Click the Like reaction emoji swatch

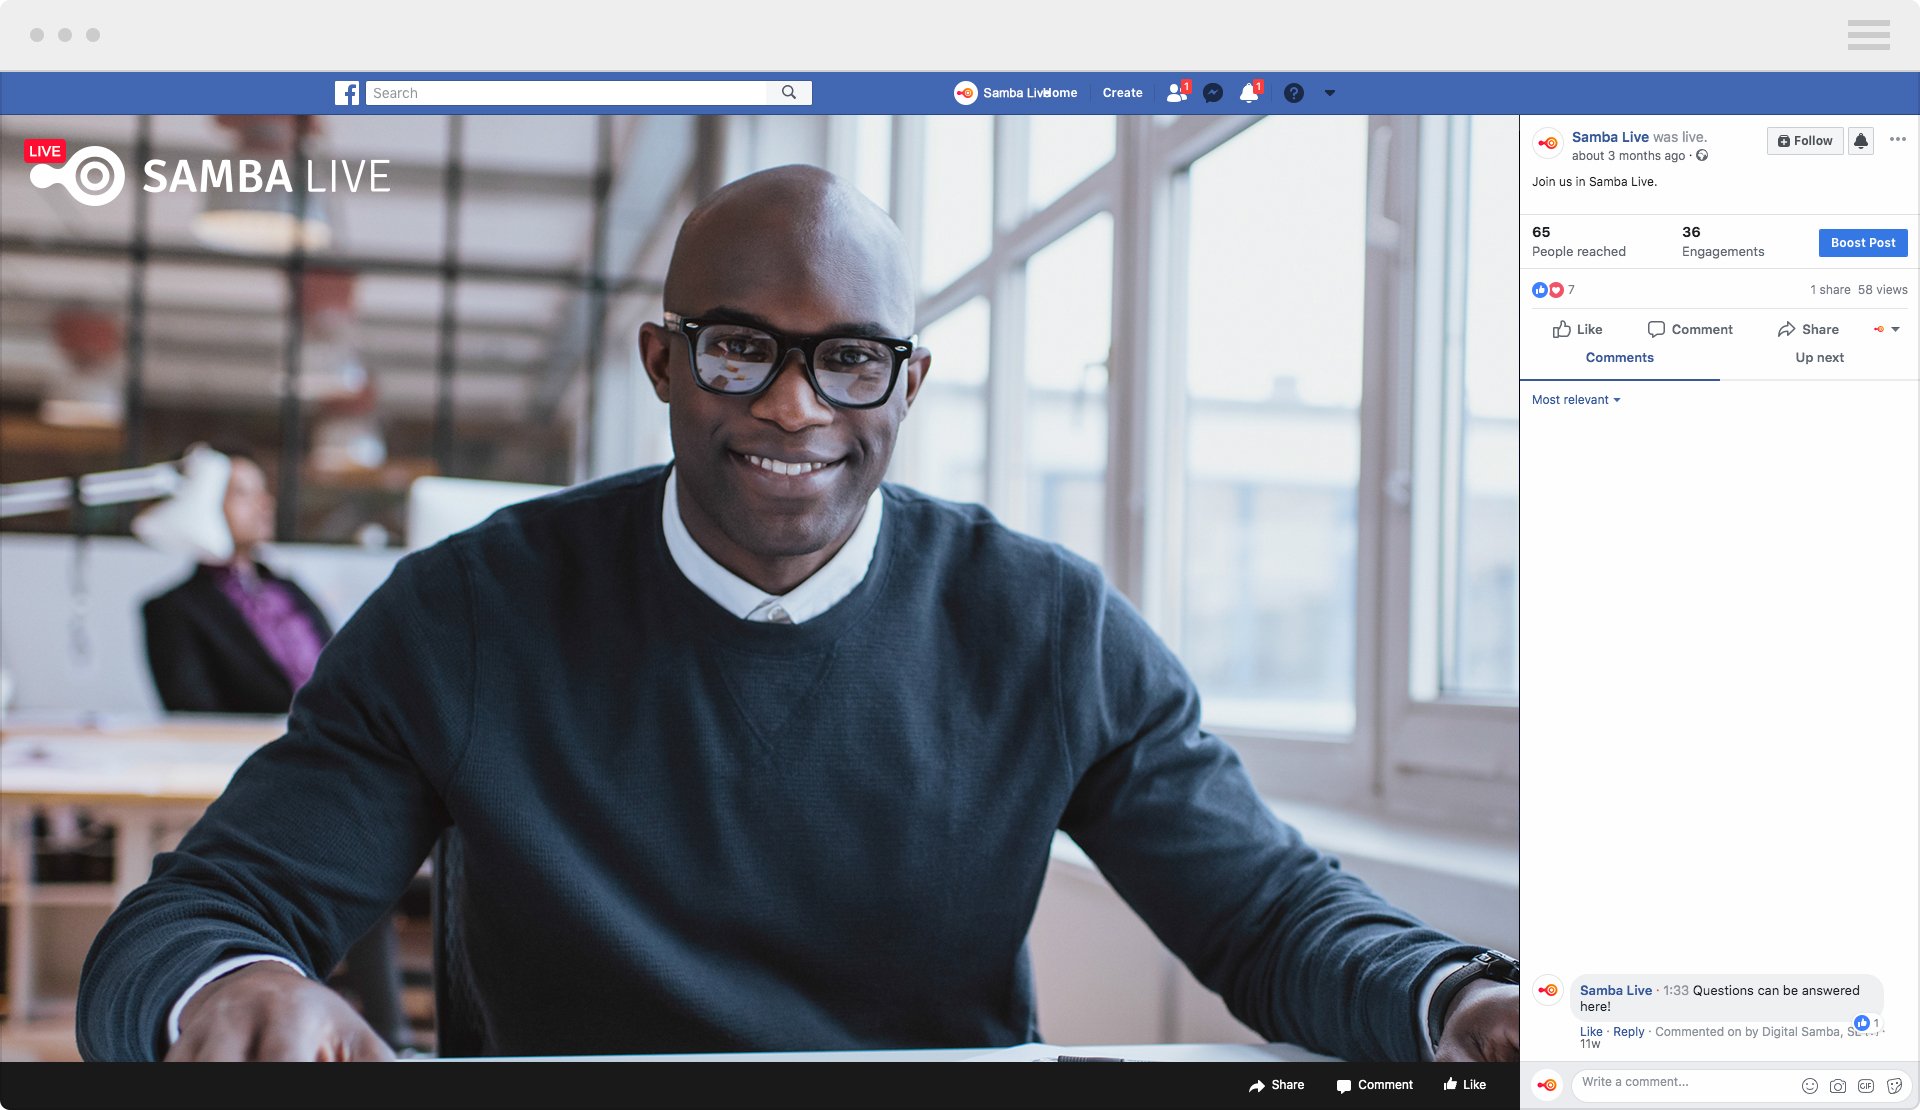[x=1541, y=288]
